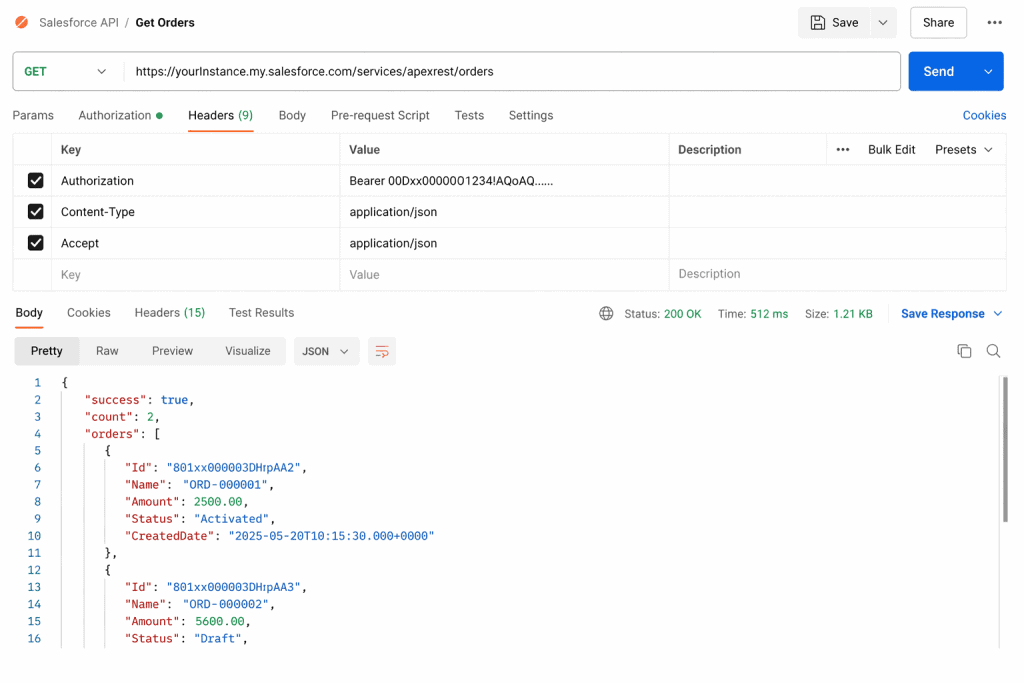Viewport: 1024px width, 683px height.
Task: Click the Postman logo in the breadcrumb
Action: [21, 22]
